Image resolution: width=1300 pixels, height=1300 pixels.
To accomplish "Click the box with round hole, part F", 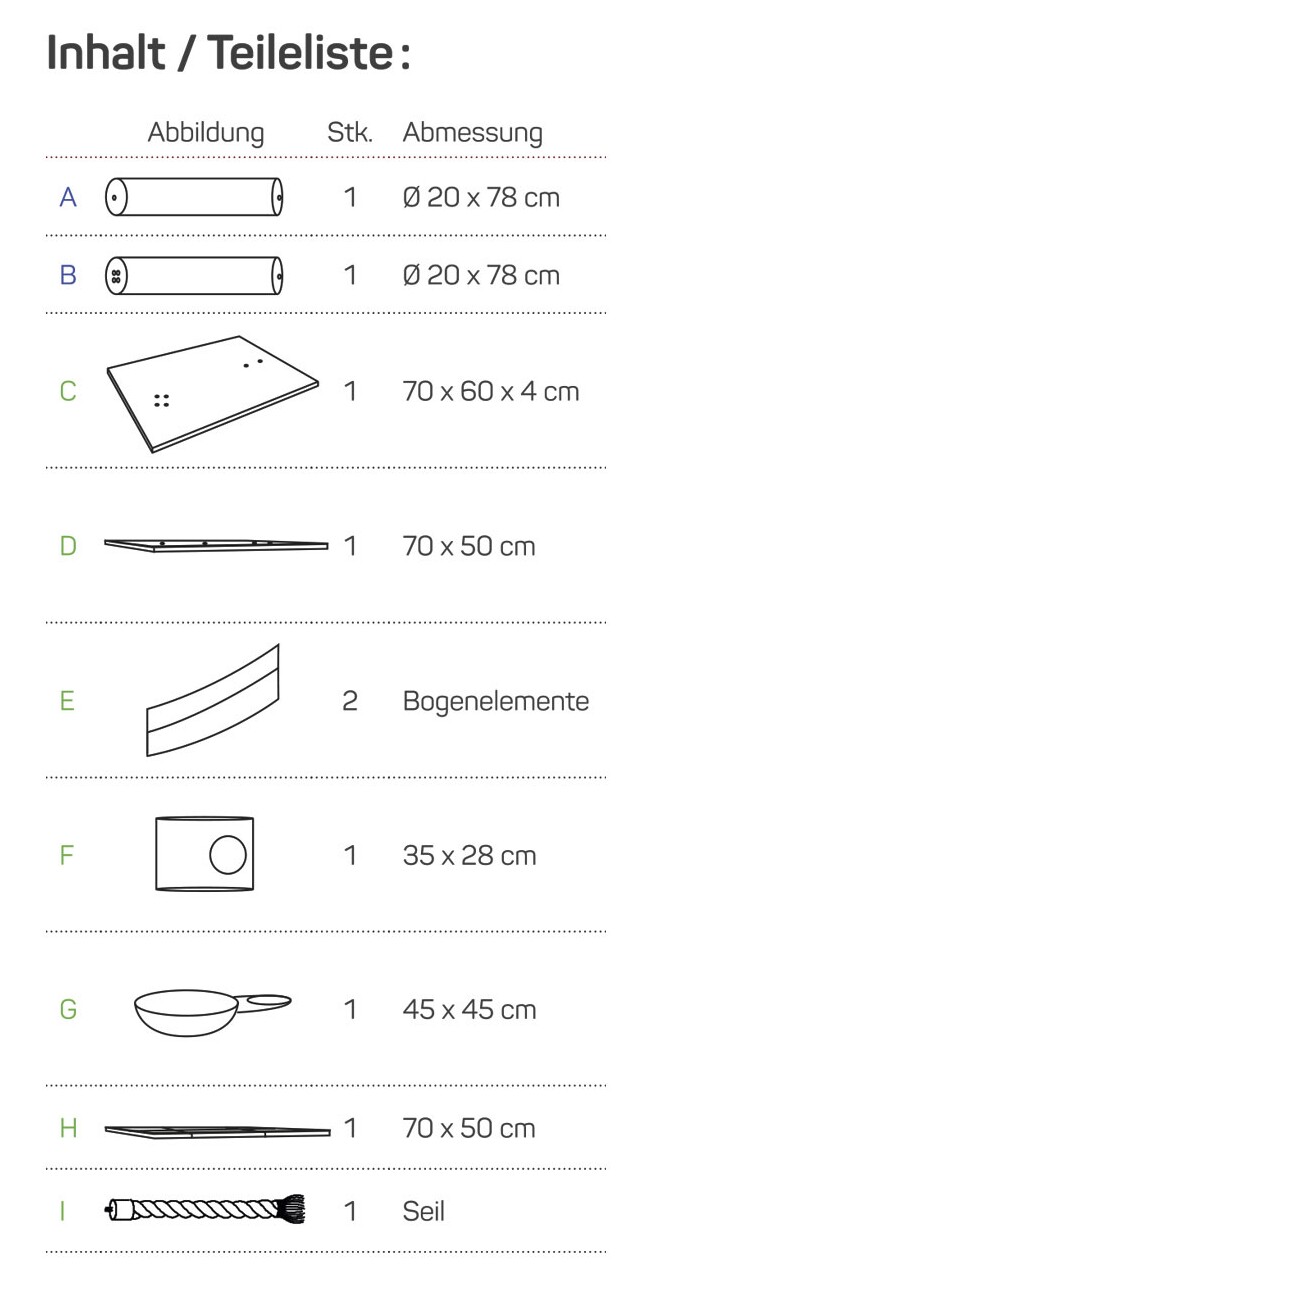I will pyautogui.click(x=205, y=854).
